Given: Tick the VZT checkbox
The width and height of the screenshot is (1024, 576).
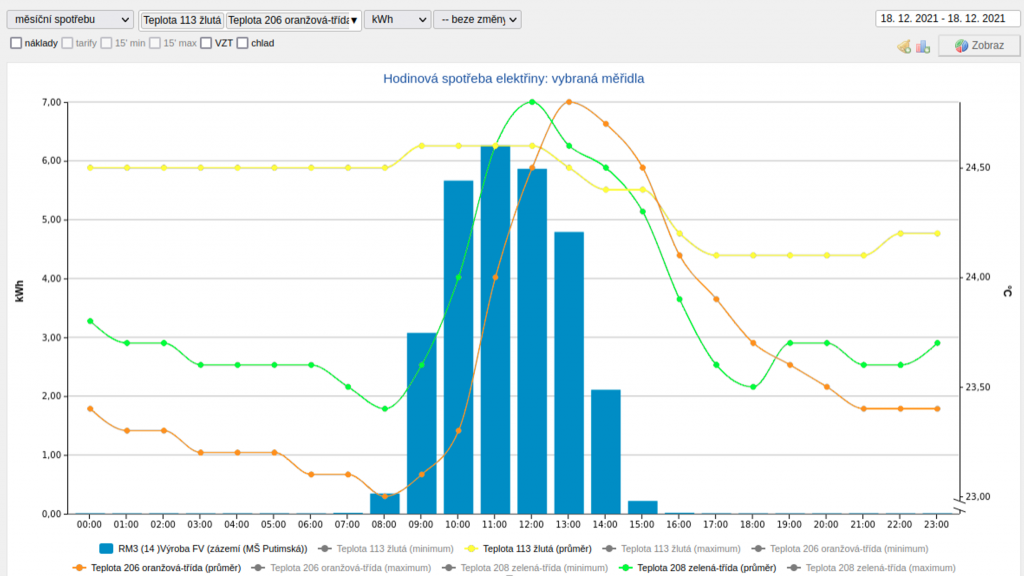Looking at the screenshot, I should (206, 43).
